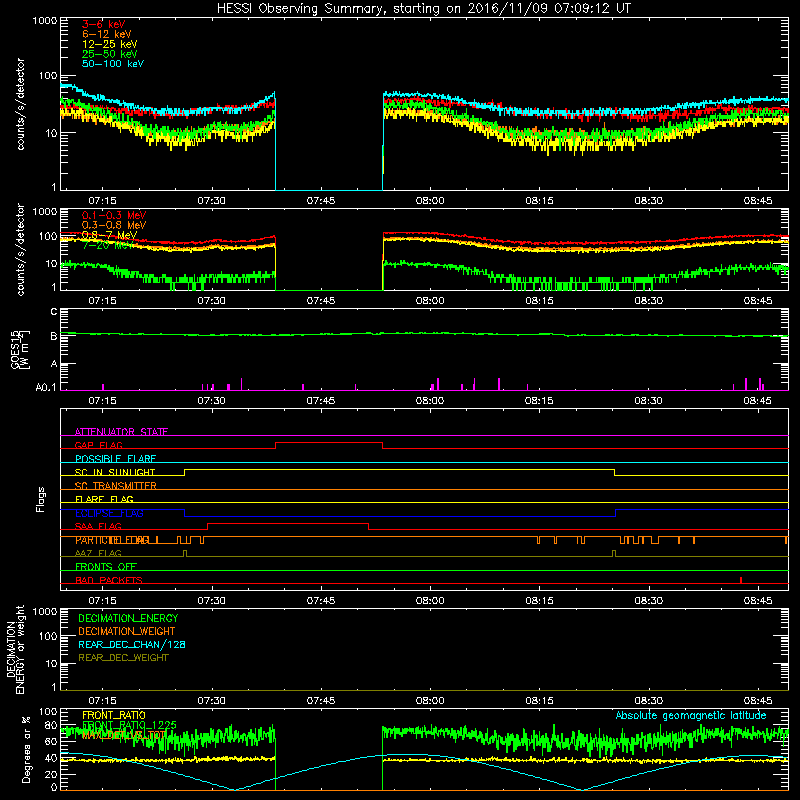
Task: Select the SAA_FLAG label
Action: click(x=98, y=526)
